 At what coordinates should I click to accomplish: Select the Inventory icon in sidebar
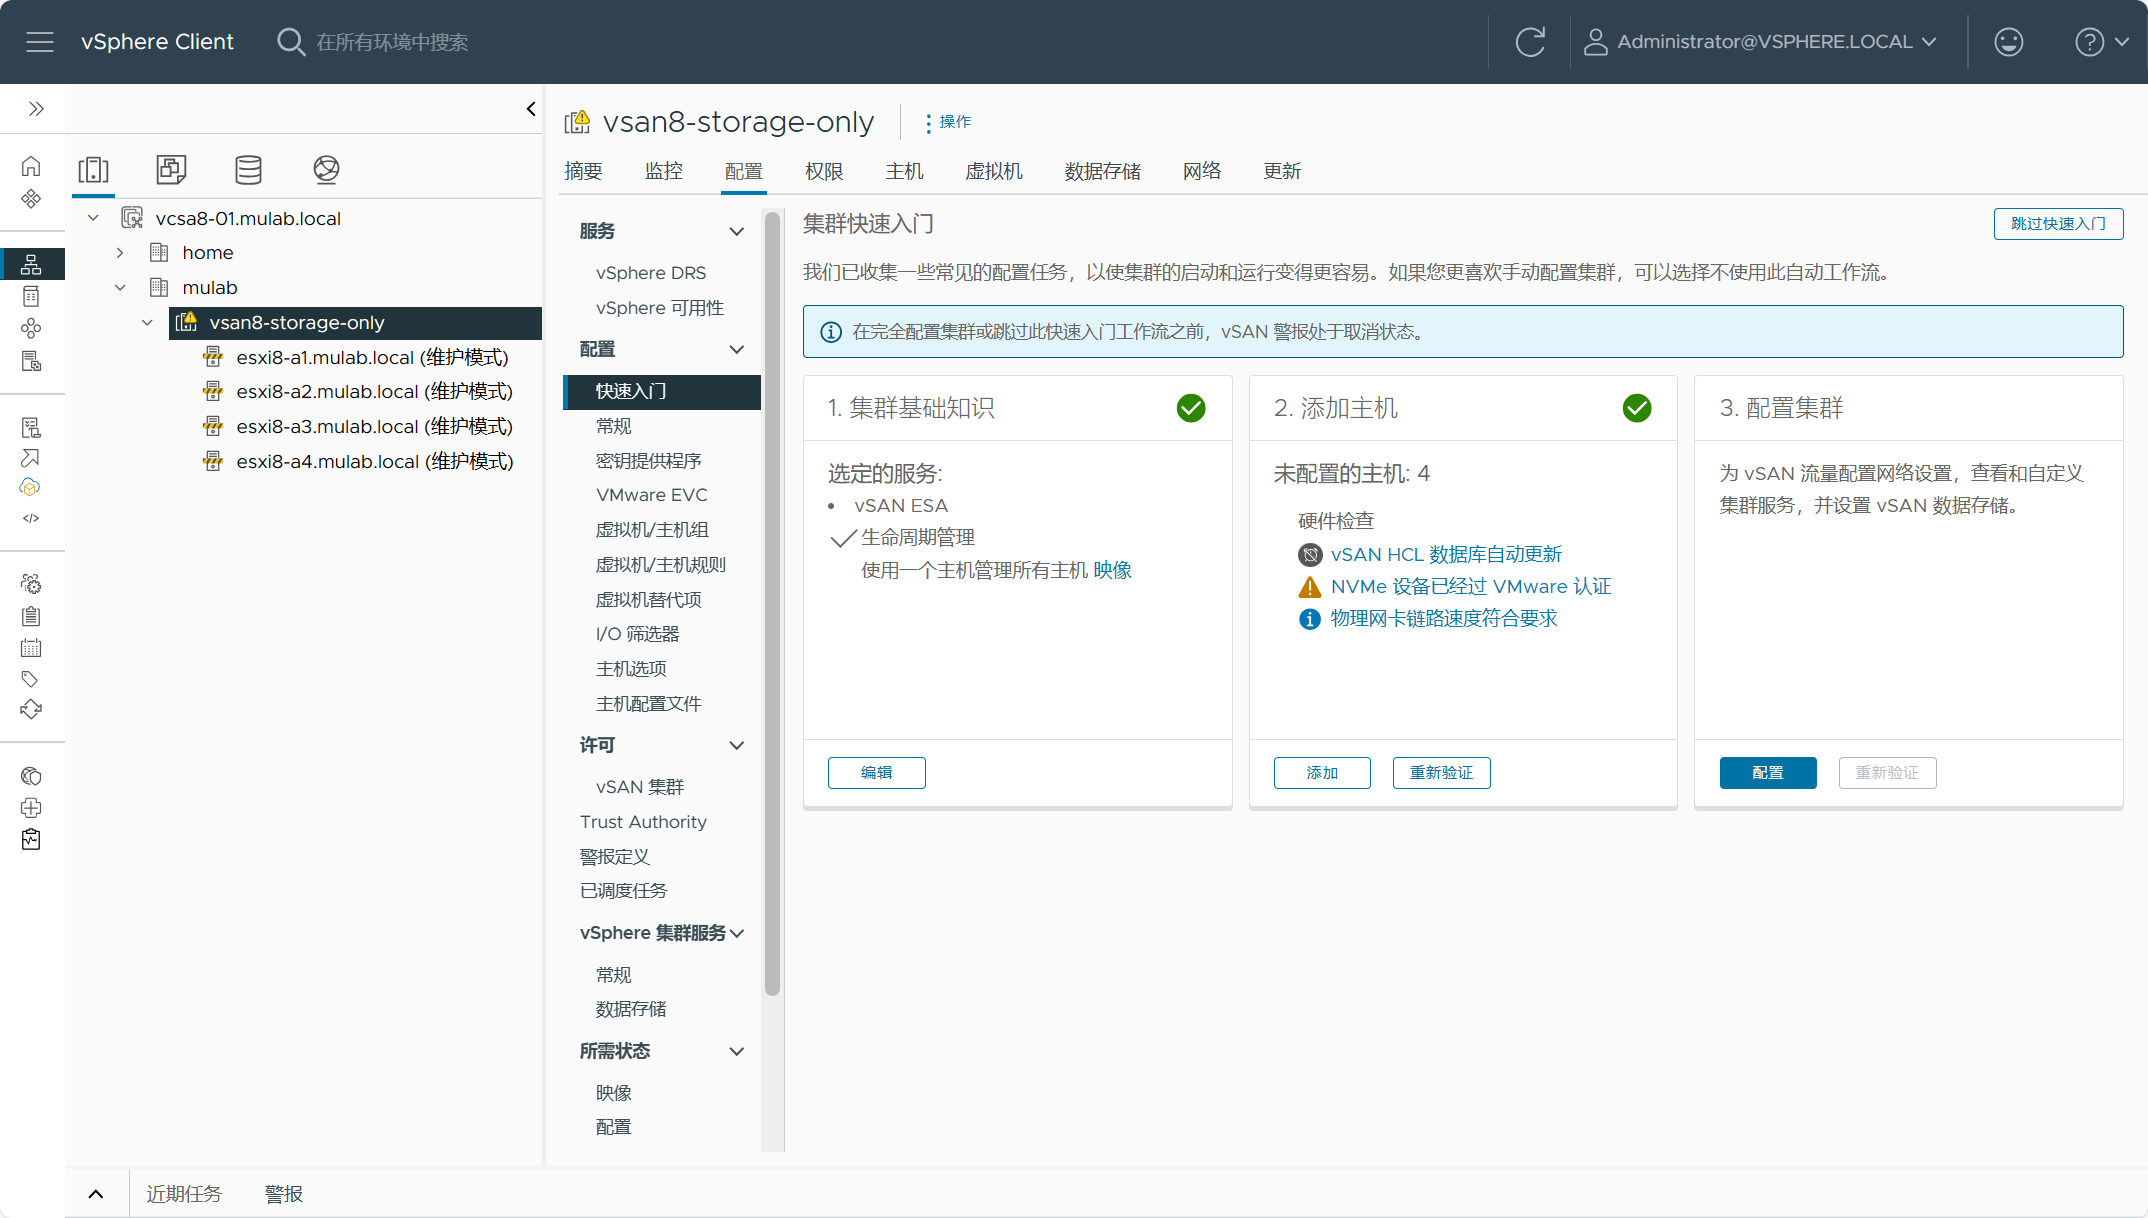pyautogui.click(x=31, y=264)
